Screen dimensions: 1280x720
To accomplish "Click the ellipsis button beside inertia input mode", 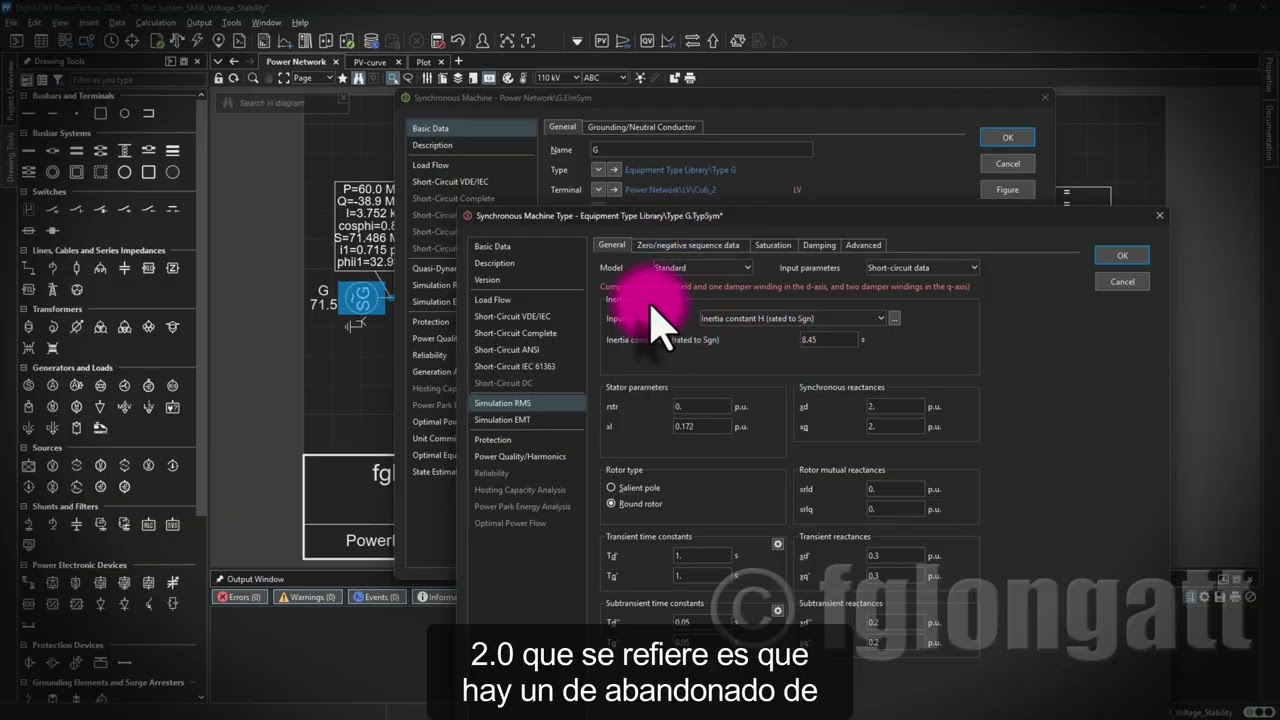I will (895, 319).
